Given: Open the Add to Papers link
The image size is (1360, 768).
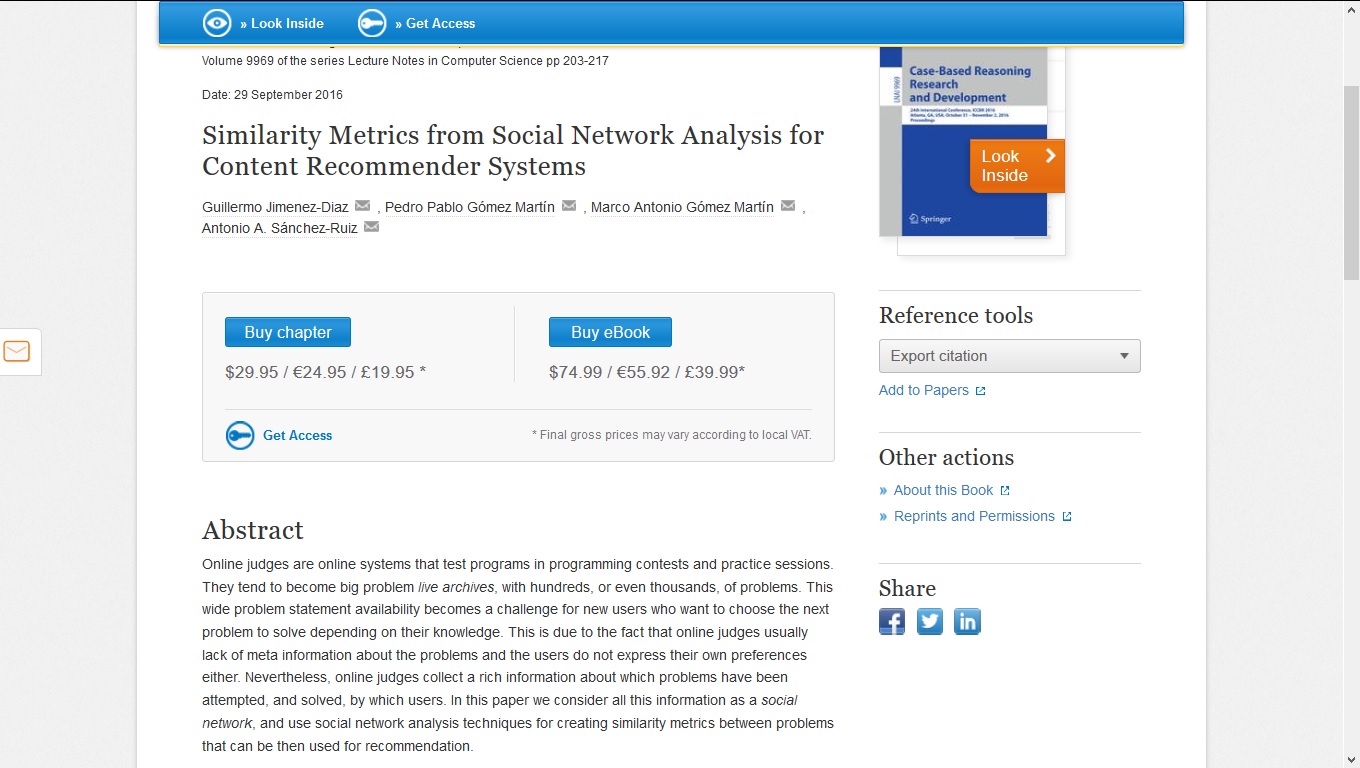Looking at the screenshot, I should [x=924, y=390].
